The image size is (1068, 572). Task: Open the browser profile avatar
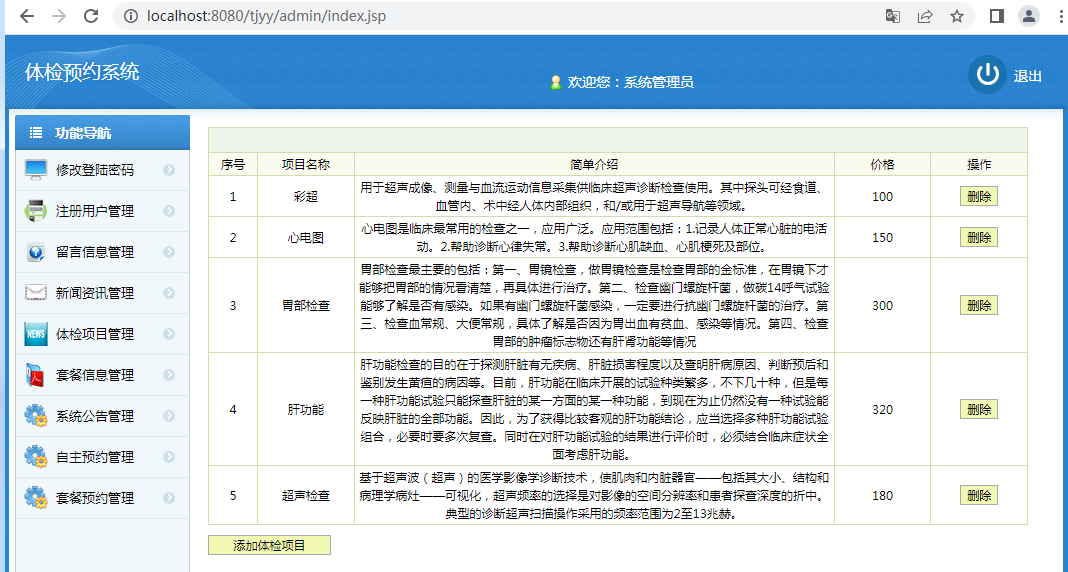pos(1029,16)
